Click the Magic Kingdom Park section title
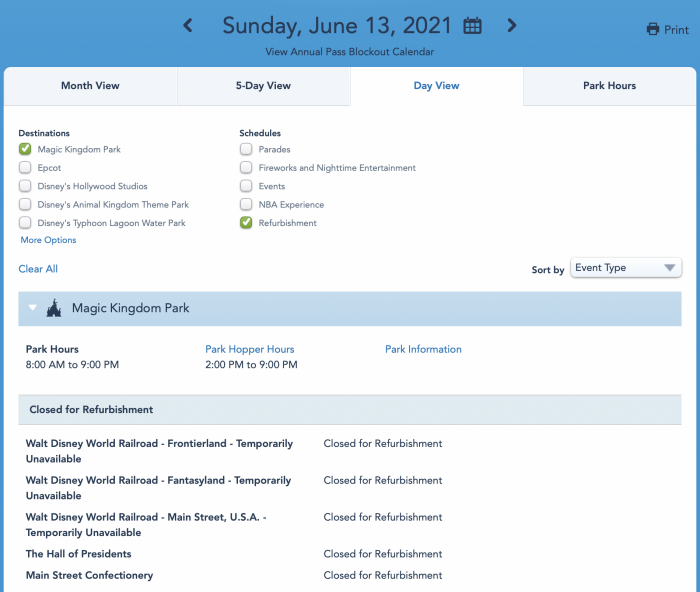The height and width of the screenshot is (592, 700). tap(130, 308)
